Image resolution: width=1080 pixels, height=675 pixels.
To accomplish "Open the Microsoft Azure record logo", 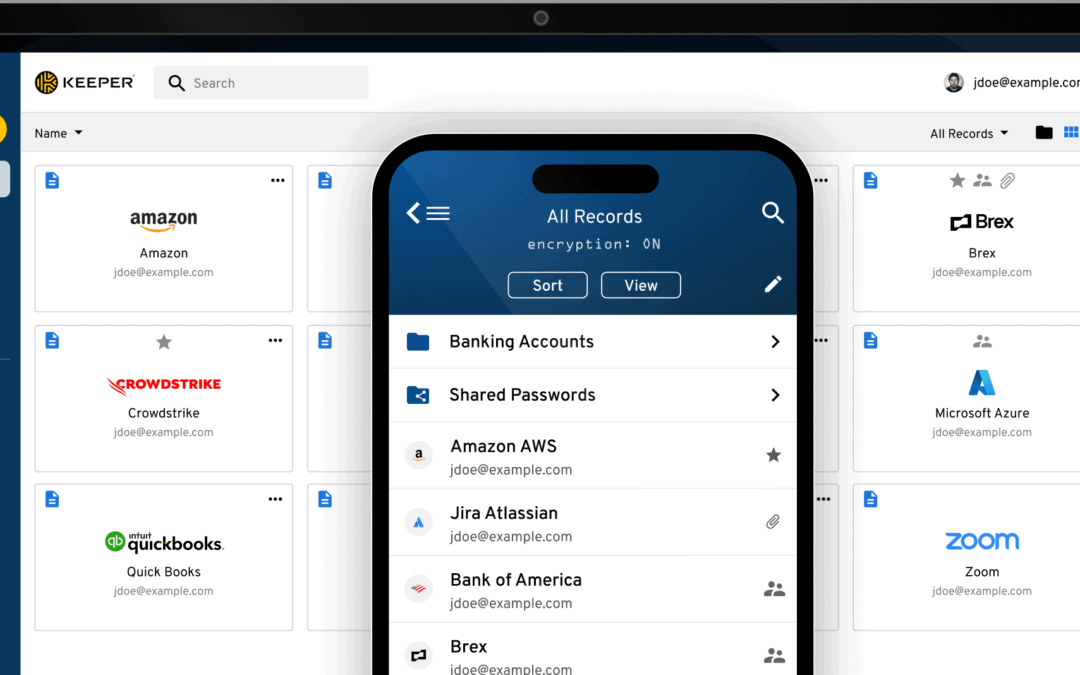I will [x=982, y=382].
